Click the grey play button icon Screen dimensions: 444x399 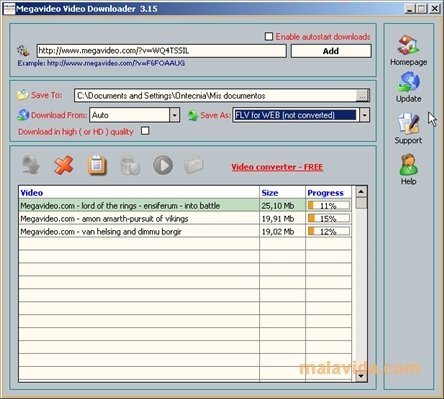click(163, 165)
